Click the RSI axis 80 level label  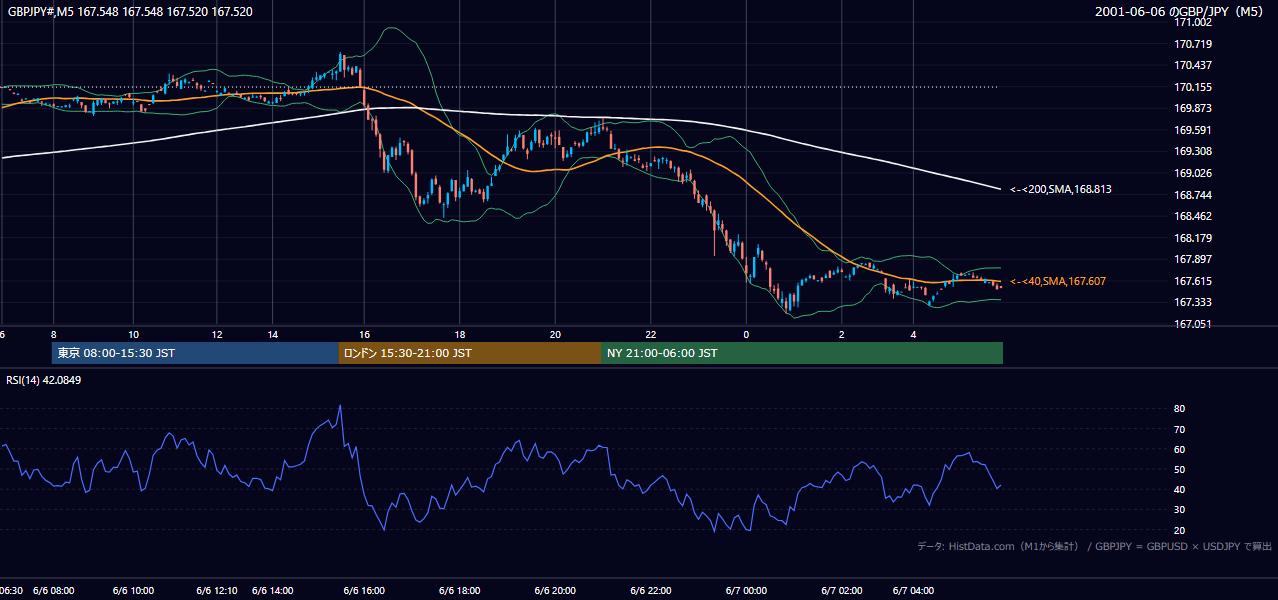click(x=1180, y=409)
